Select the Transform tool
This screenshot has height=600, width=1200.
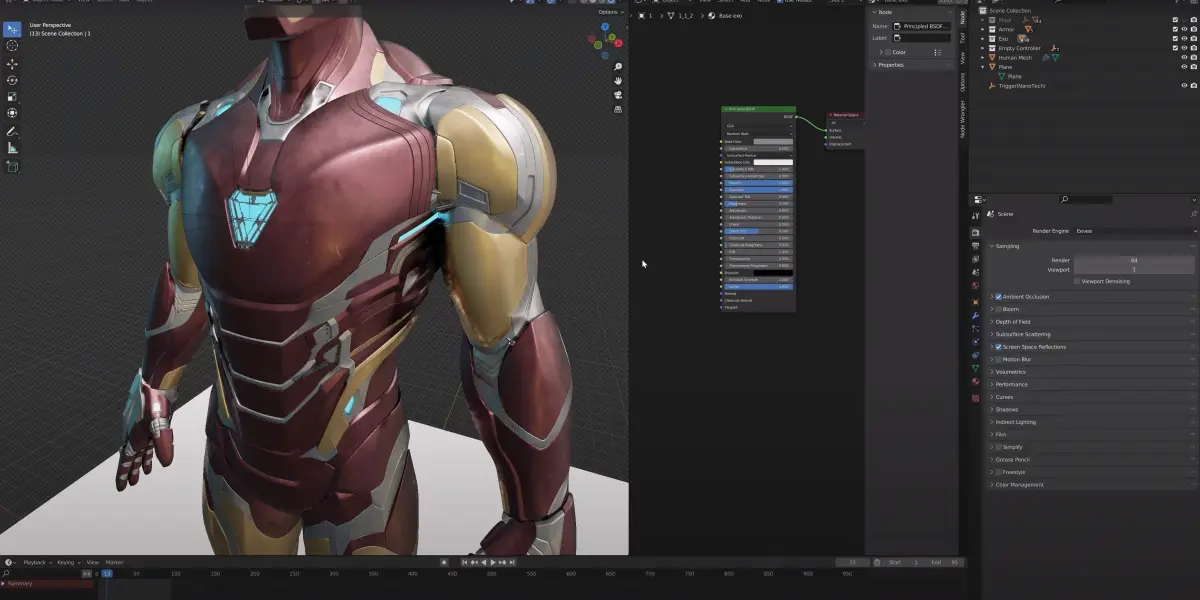click(12, 113)
